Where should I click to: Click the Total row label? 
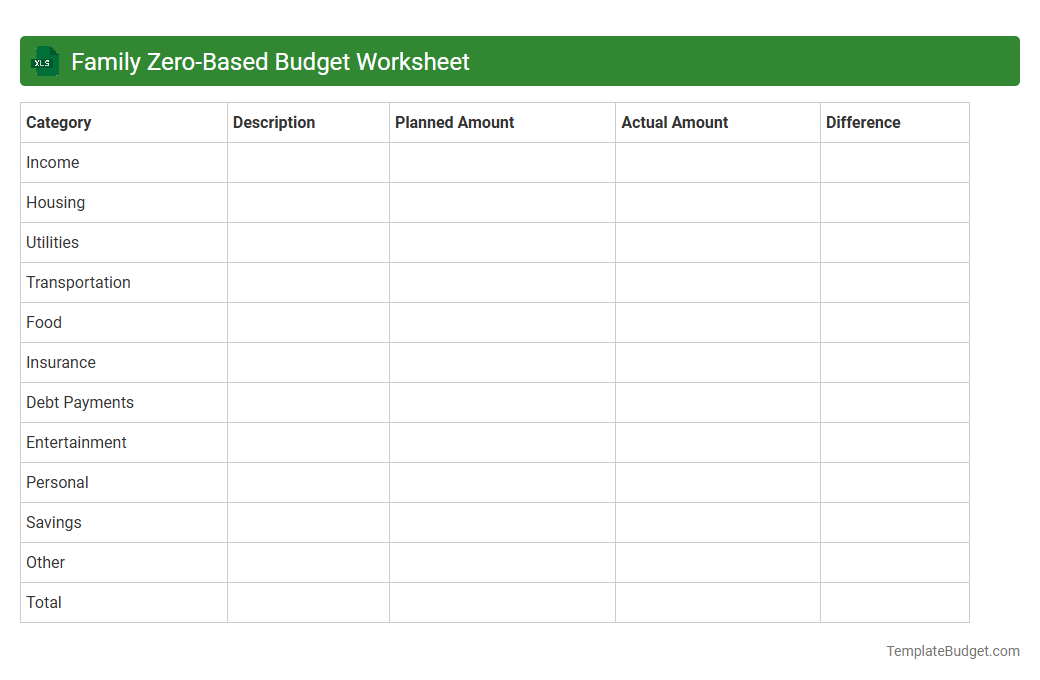click(43, 602)
